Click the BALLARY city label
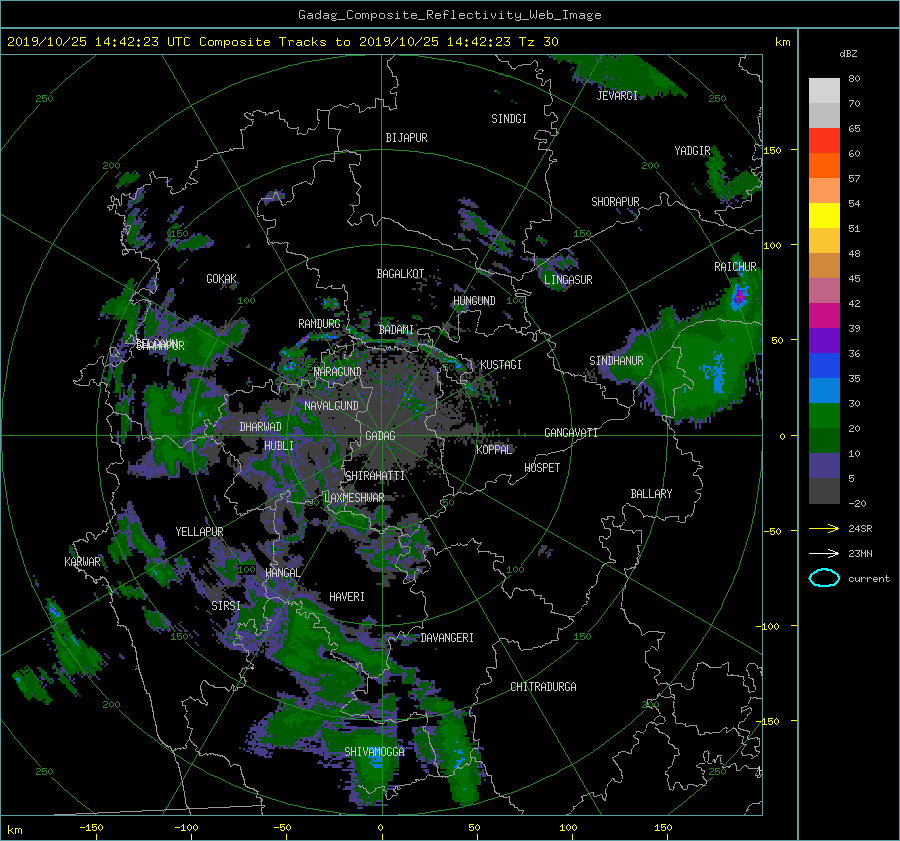This screenshot has width=900, height=841. click(x=651, y=494)
